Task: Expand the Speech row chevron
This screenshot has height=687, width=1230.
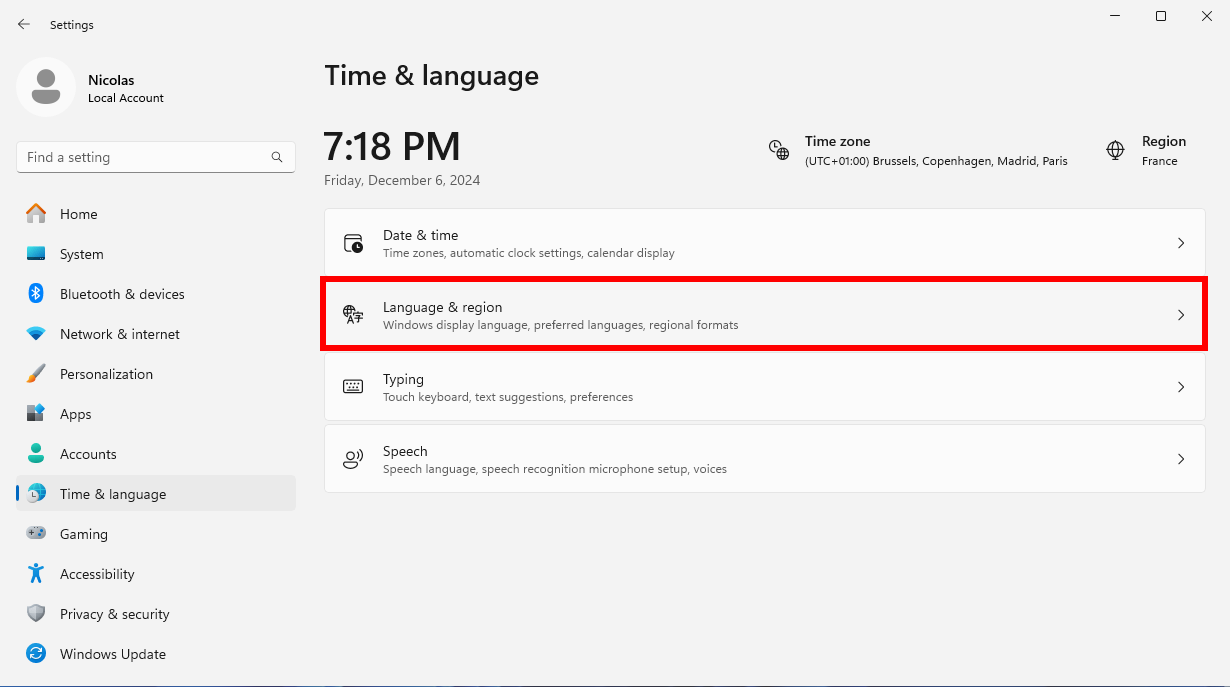Action: (x=1181, y=459)
